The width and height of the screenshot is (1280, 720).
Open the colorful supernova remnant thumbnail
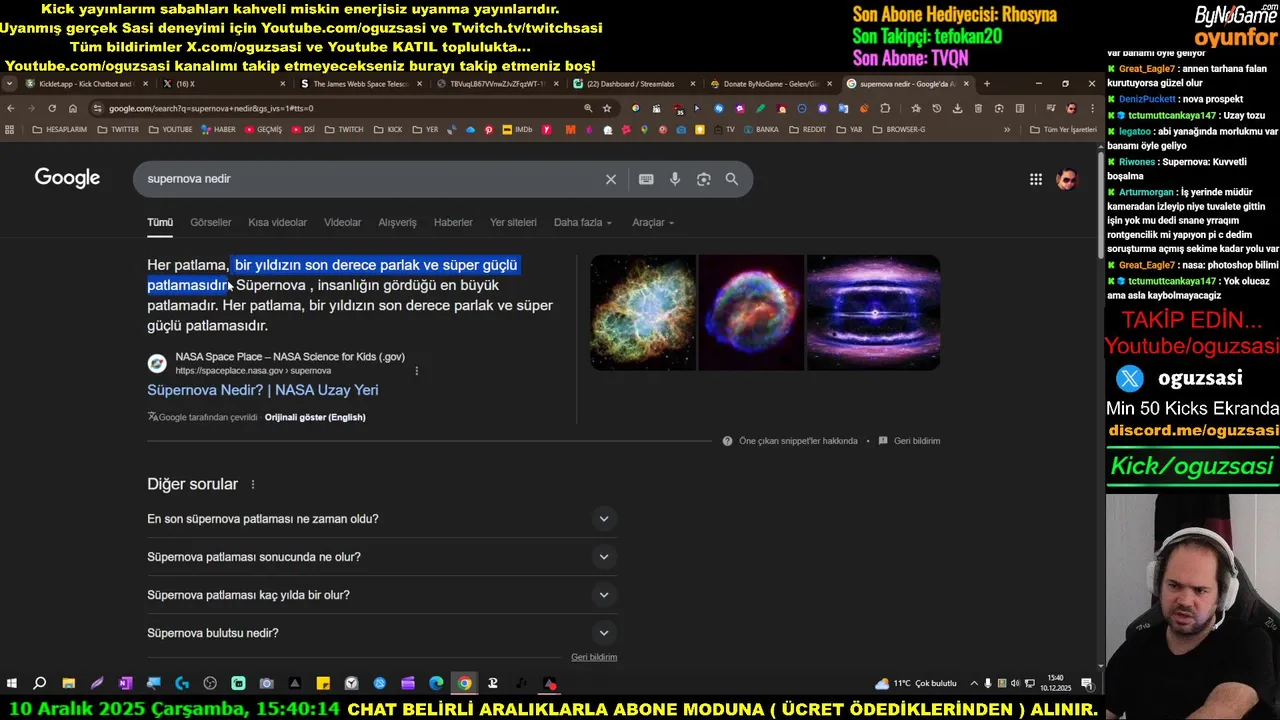point(751,312)
